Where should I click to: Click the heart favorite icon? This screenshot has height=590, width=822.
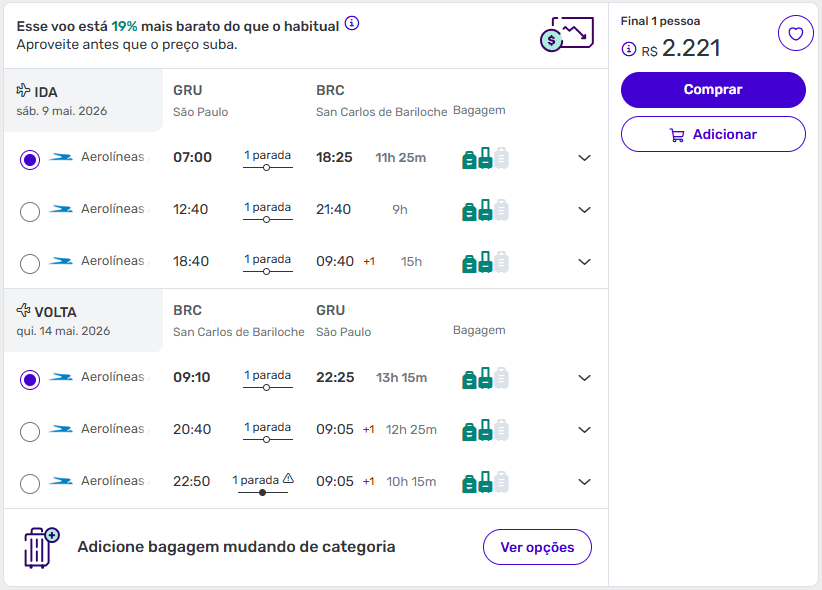tap(795, 34)
